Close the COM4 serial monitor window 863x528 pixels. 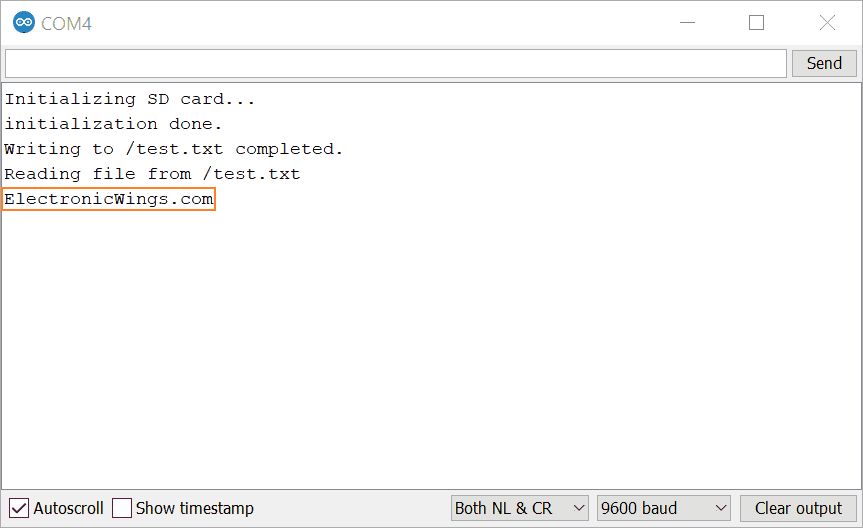827,23
